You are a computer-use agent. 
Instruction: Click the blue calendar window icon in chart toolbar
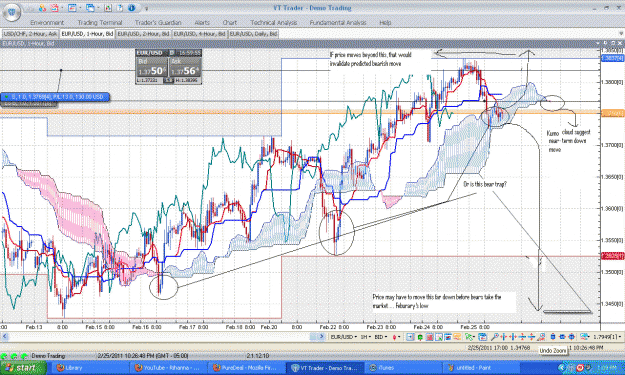(x=482, y=337)
